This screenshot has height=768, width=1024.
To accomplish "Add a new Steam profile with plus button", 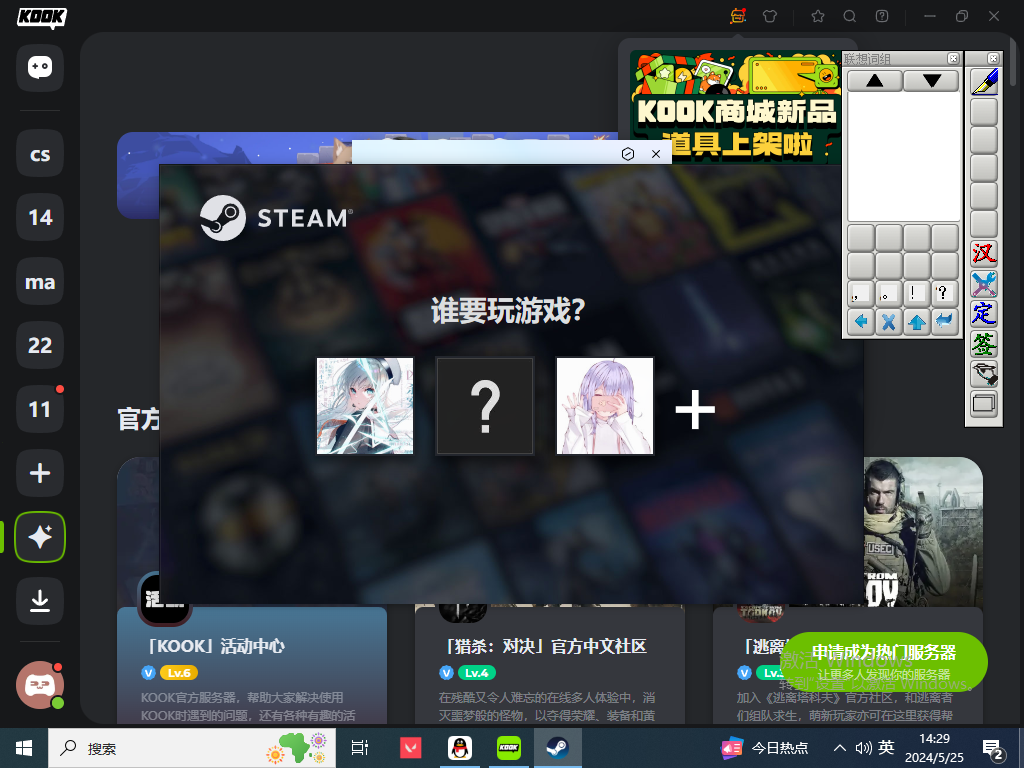I will point(695,409).
